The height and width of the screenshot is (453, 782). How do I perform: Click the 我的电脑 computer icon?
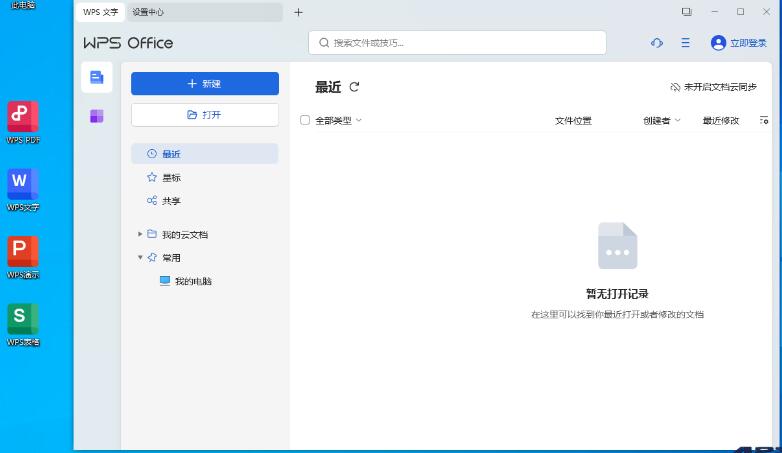pos(165,281)
